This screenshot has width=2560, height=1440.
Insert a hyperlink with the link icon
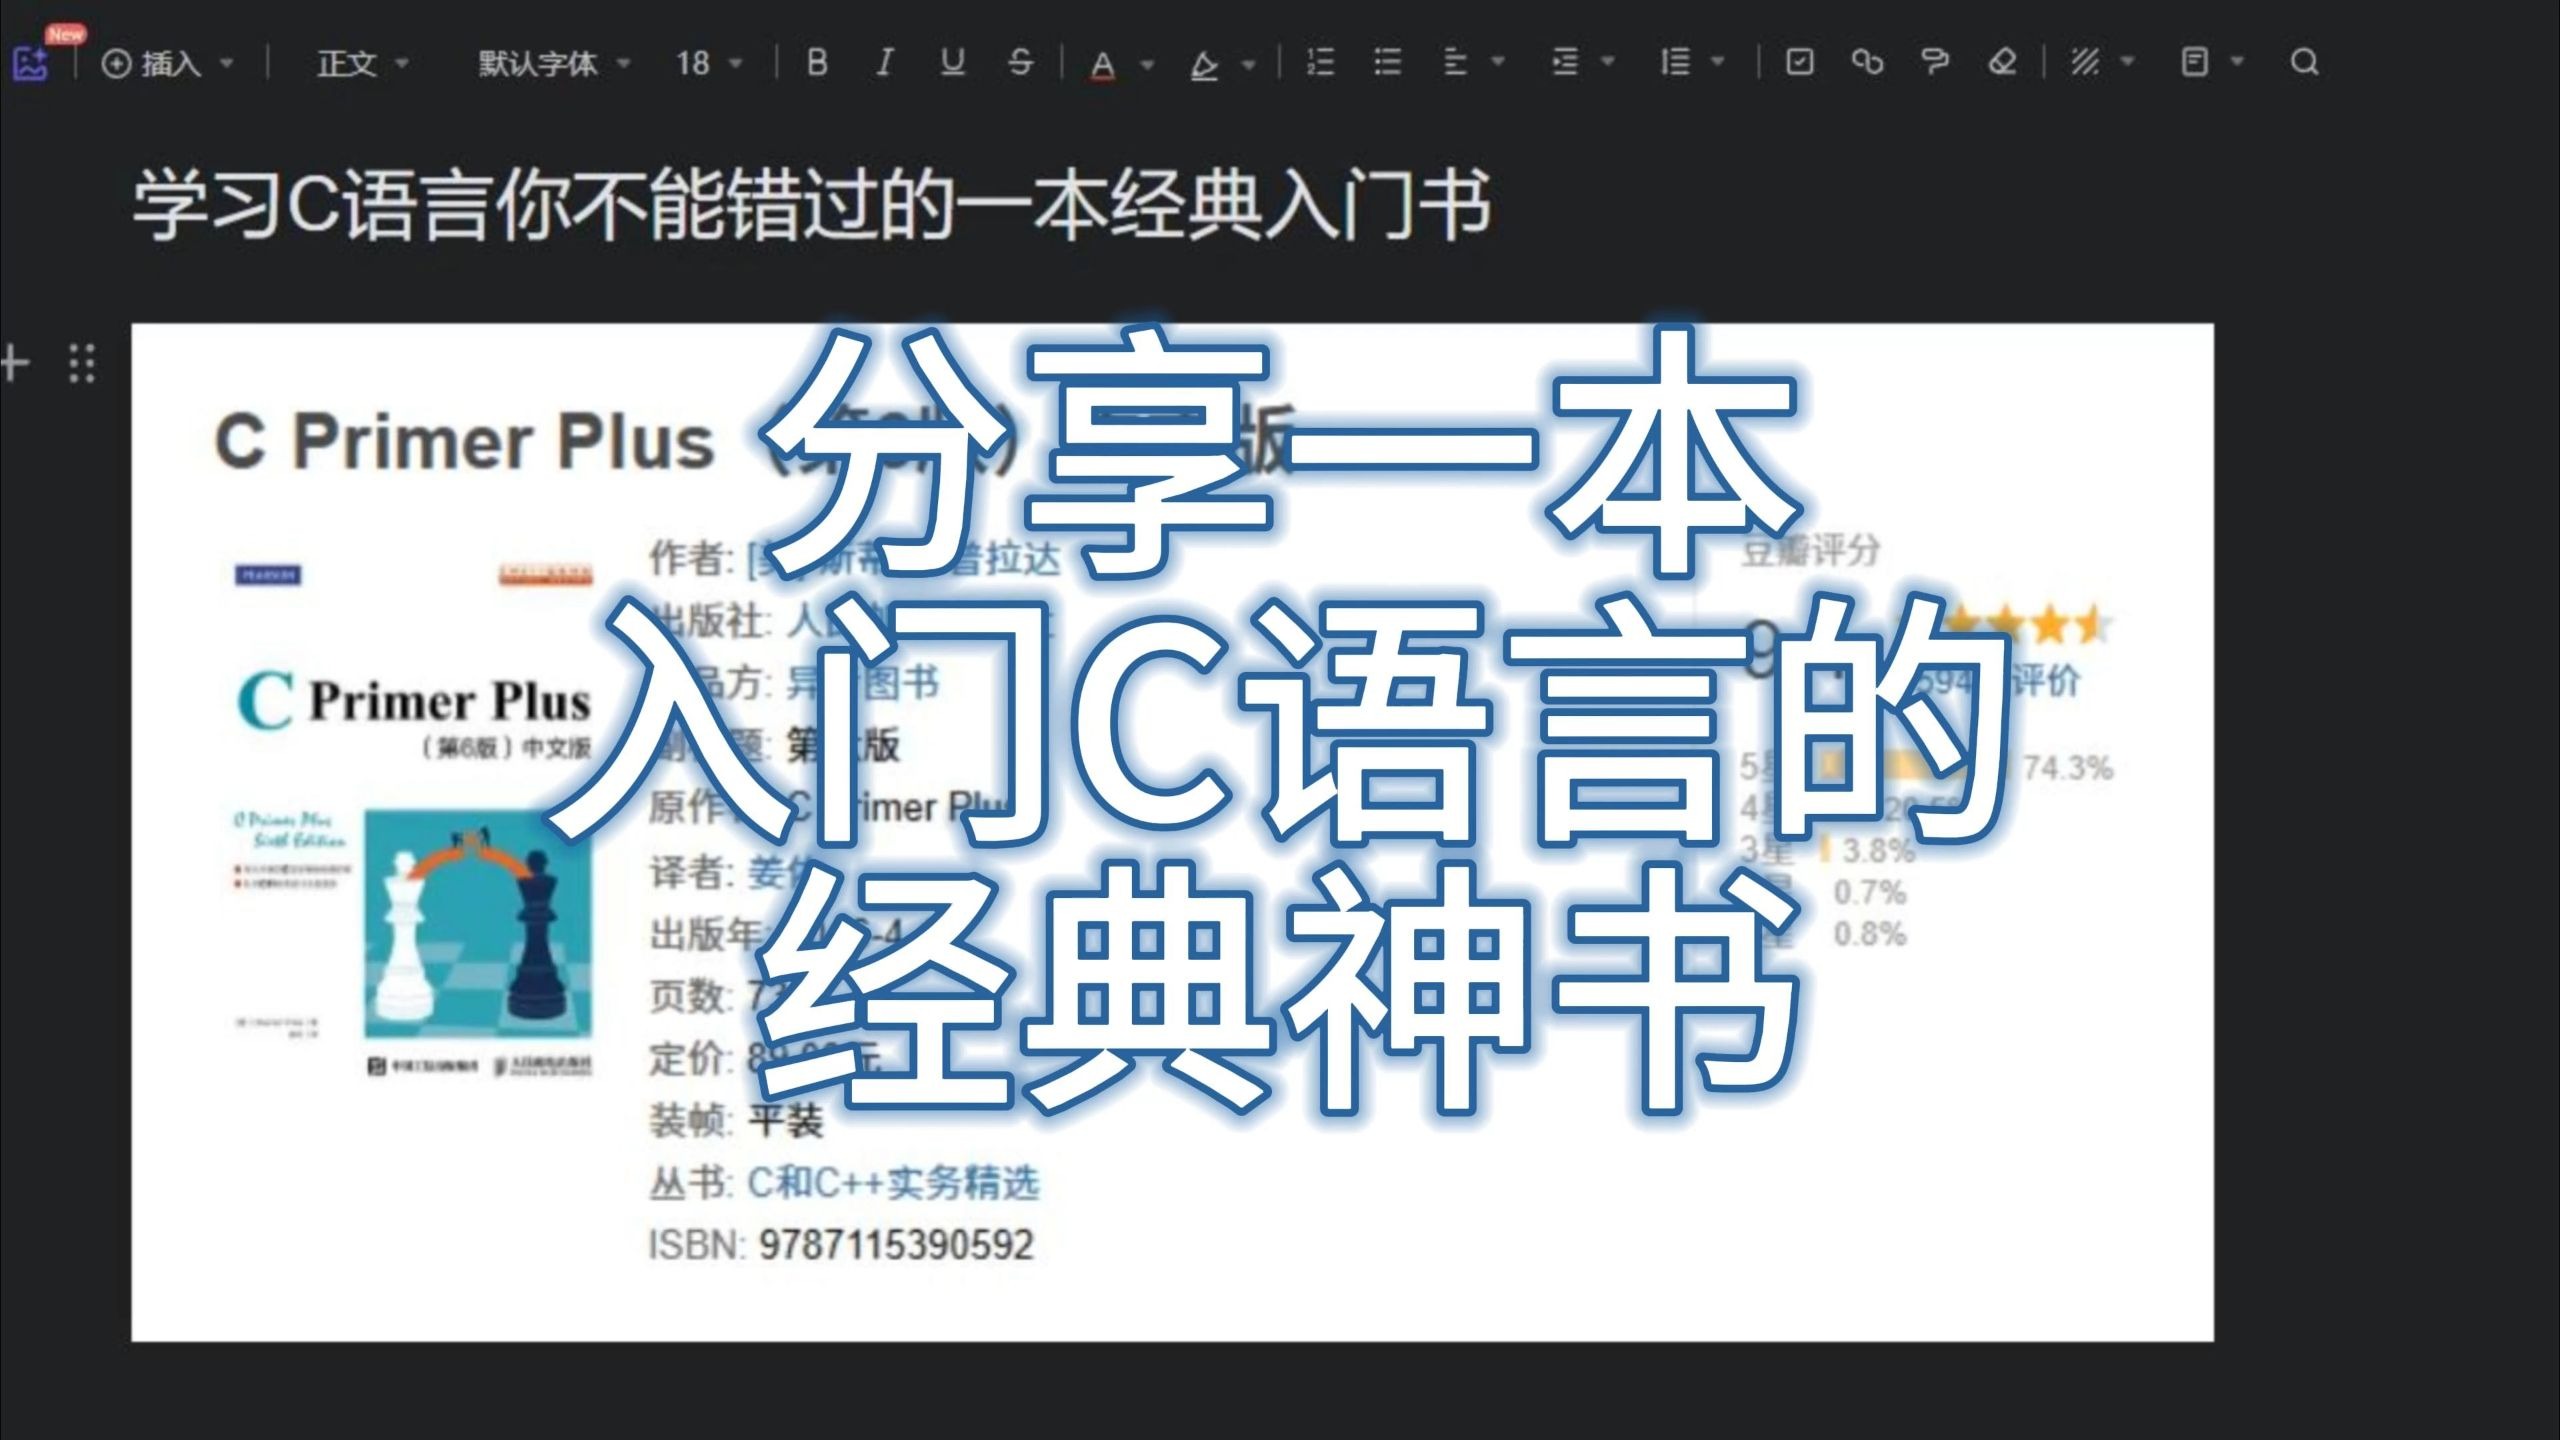point(1867,63)
